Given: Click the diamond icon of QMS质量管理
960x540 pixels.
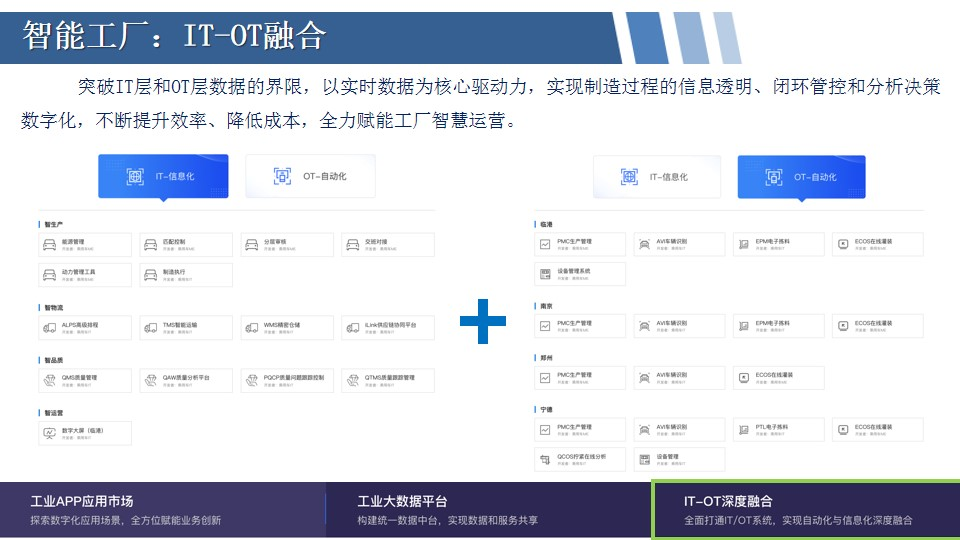Looking at the screenshot, I should tap(50, 381).
